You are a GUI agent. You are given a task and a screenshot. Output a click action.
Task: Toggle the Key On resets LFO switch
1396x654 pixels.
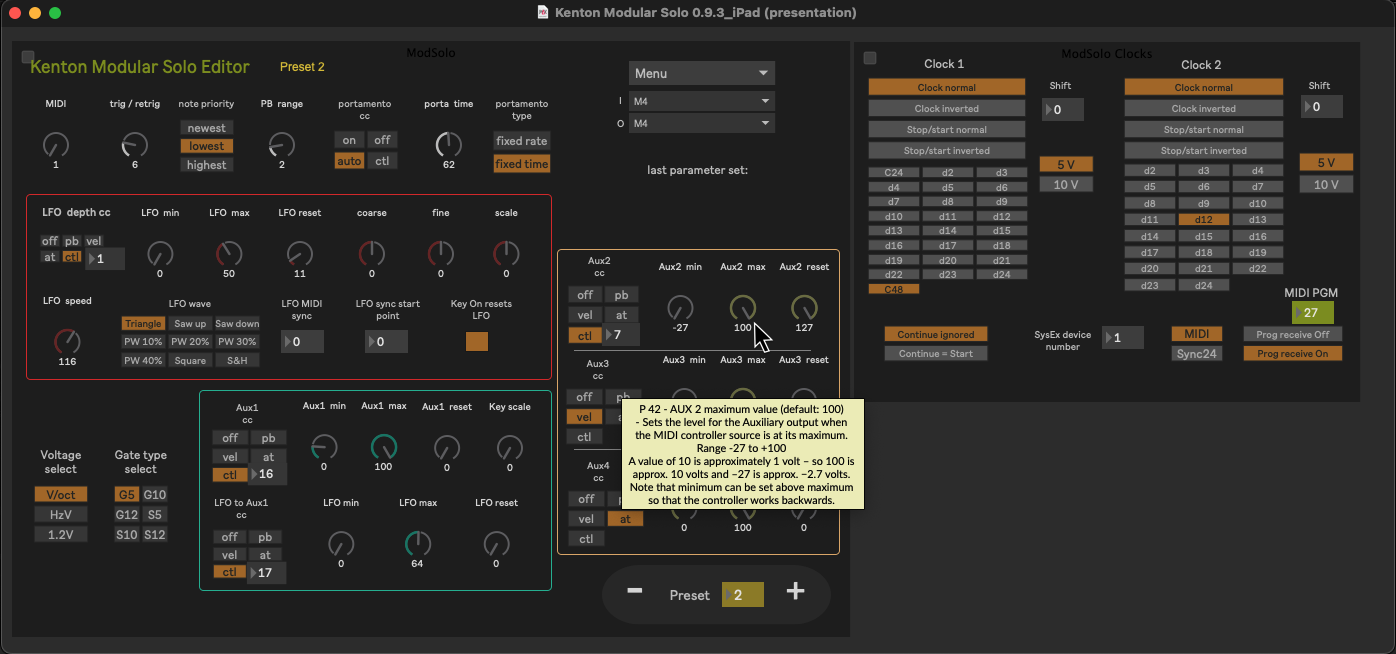click(477, 341)
